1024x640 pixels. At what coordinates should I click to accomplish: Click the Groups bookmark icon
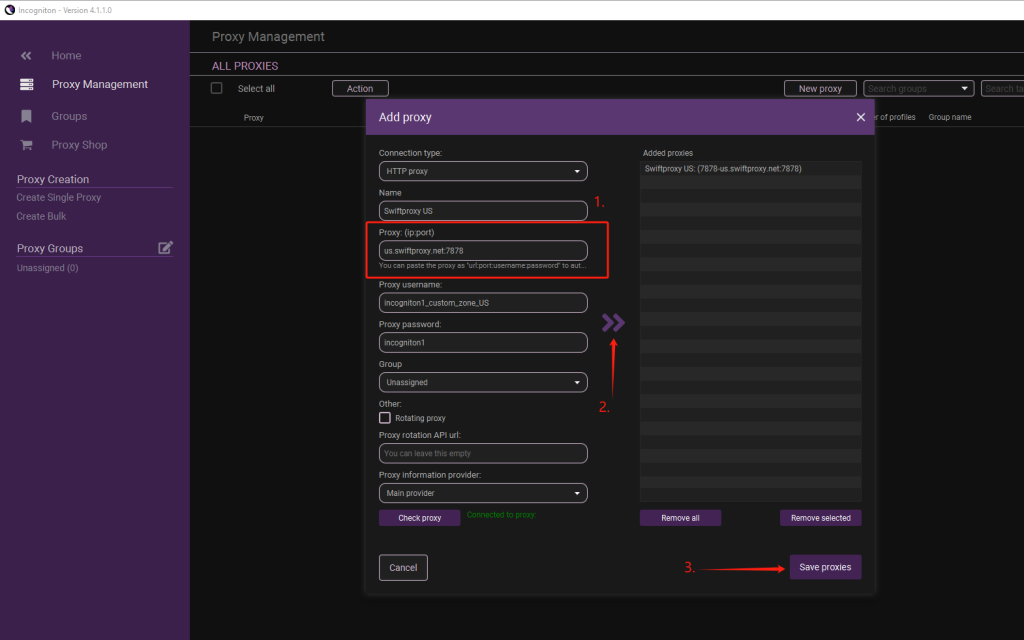26,116
